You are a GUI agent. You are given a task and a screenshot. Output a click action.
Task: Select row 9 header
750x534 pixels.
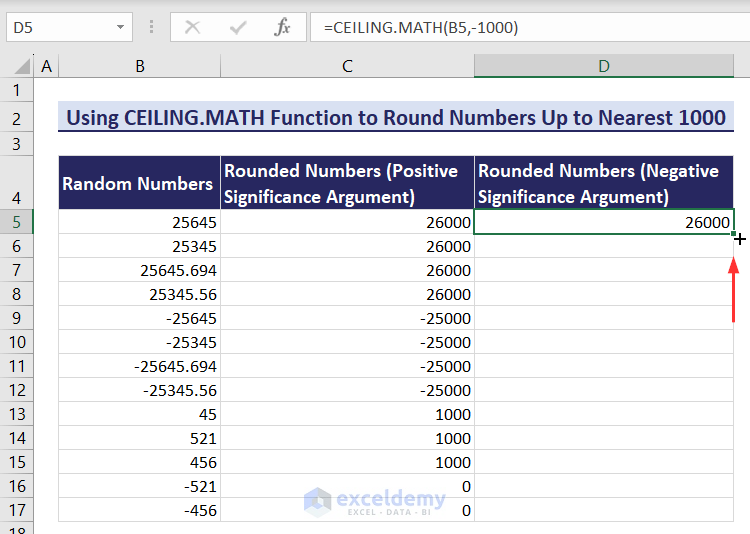17,318
